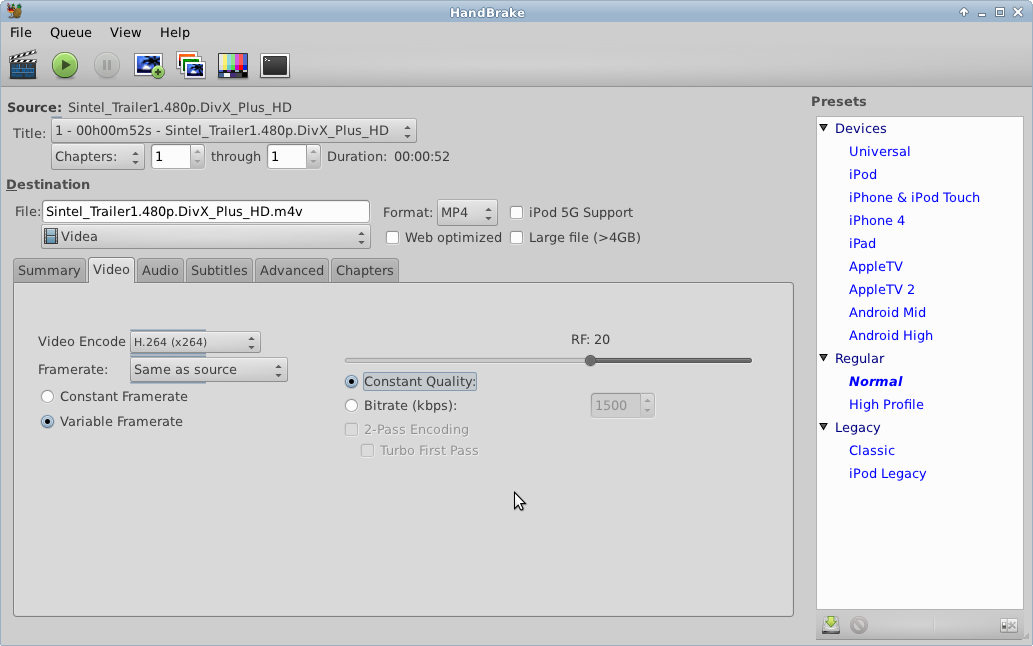Switch to the Summary tab
The height and width of the screenshot is (646, 1033).
click(49, 271)
